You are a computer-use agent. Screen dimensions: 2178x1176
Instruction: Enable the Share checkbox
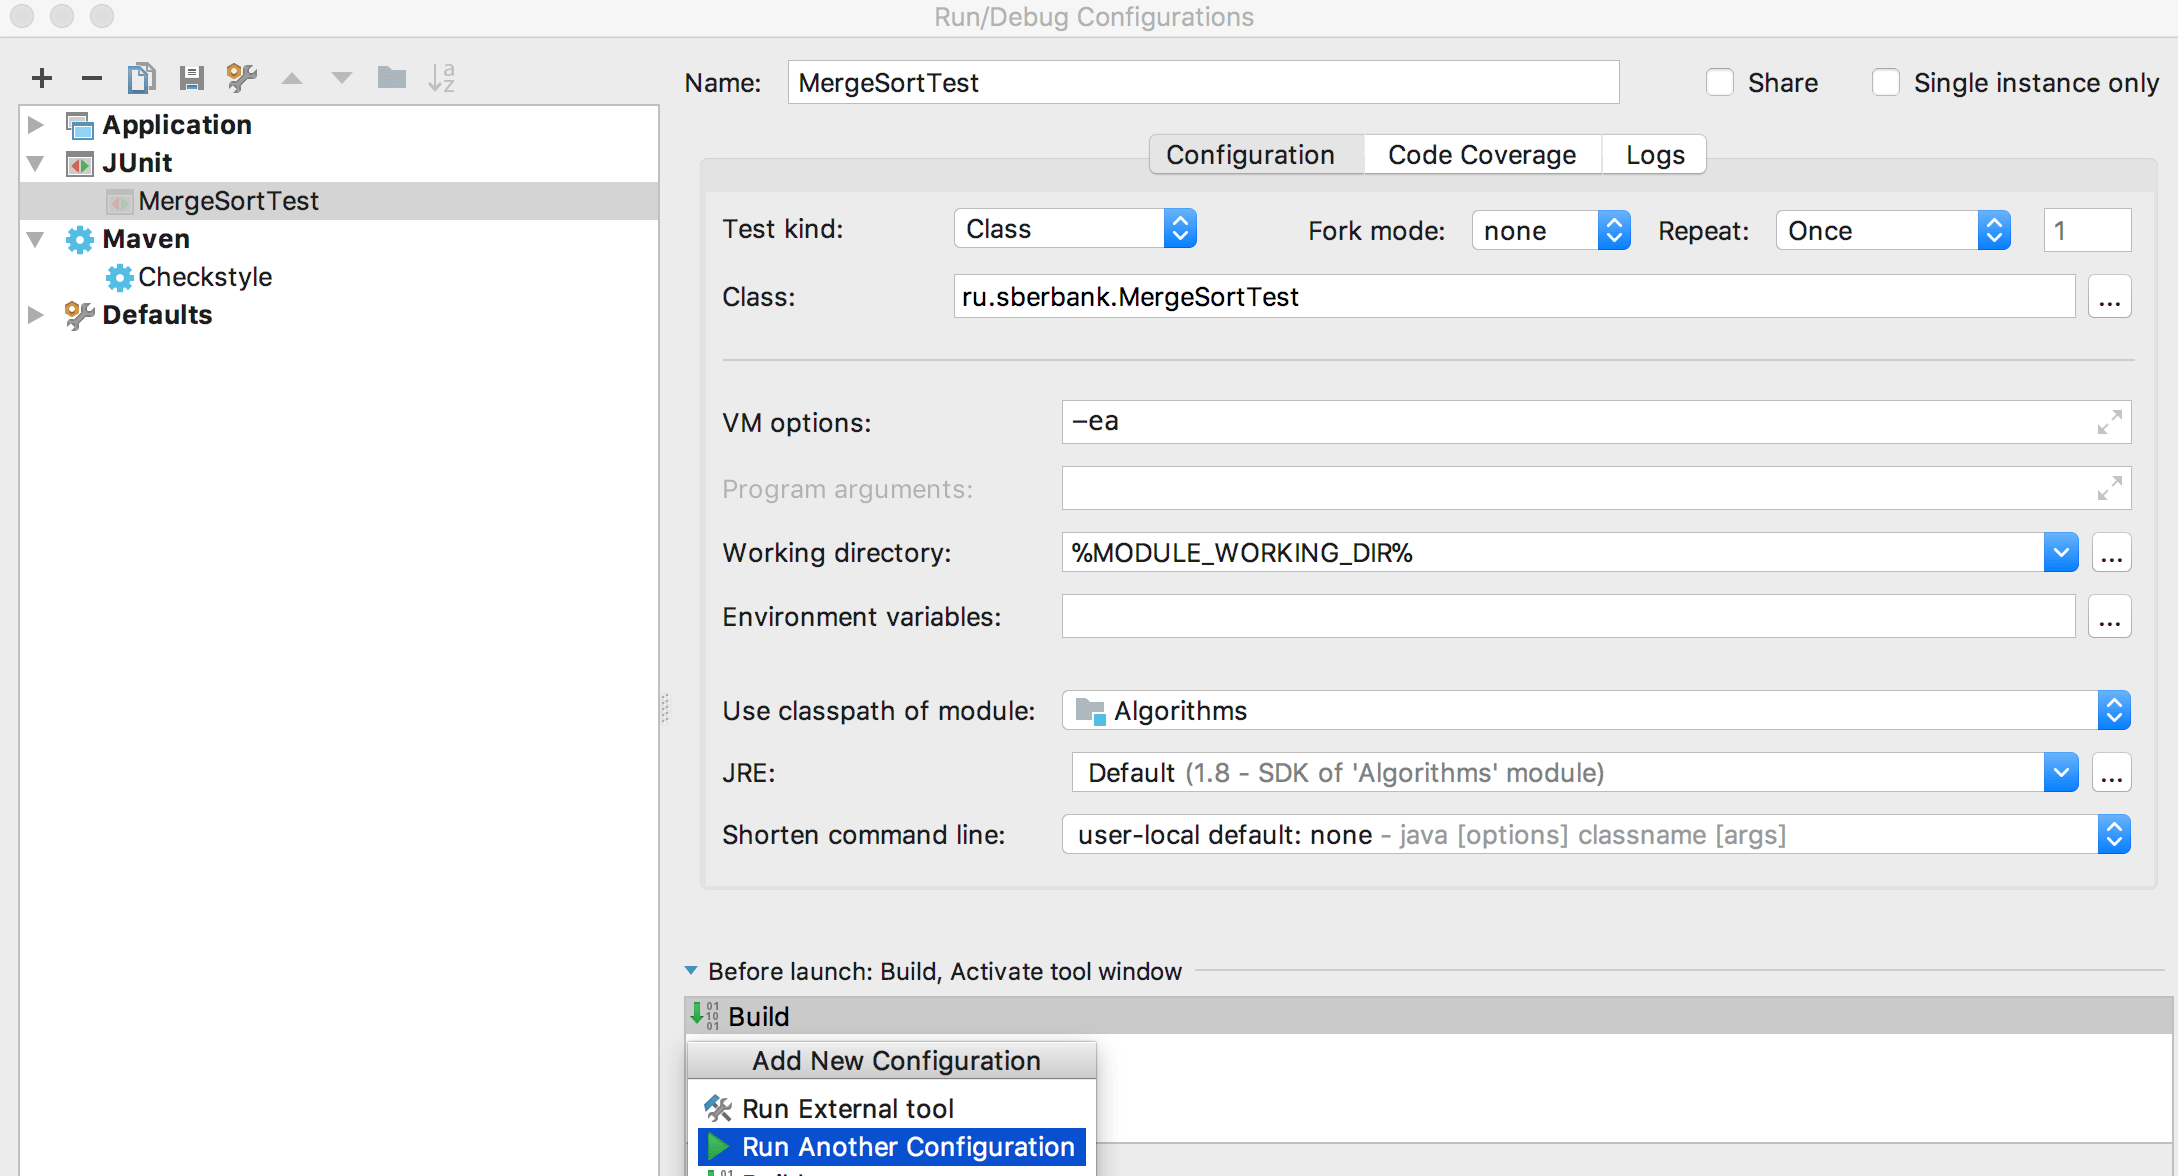pyautogui.click(x=1720, y=83)
